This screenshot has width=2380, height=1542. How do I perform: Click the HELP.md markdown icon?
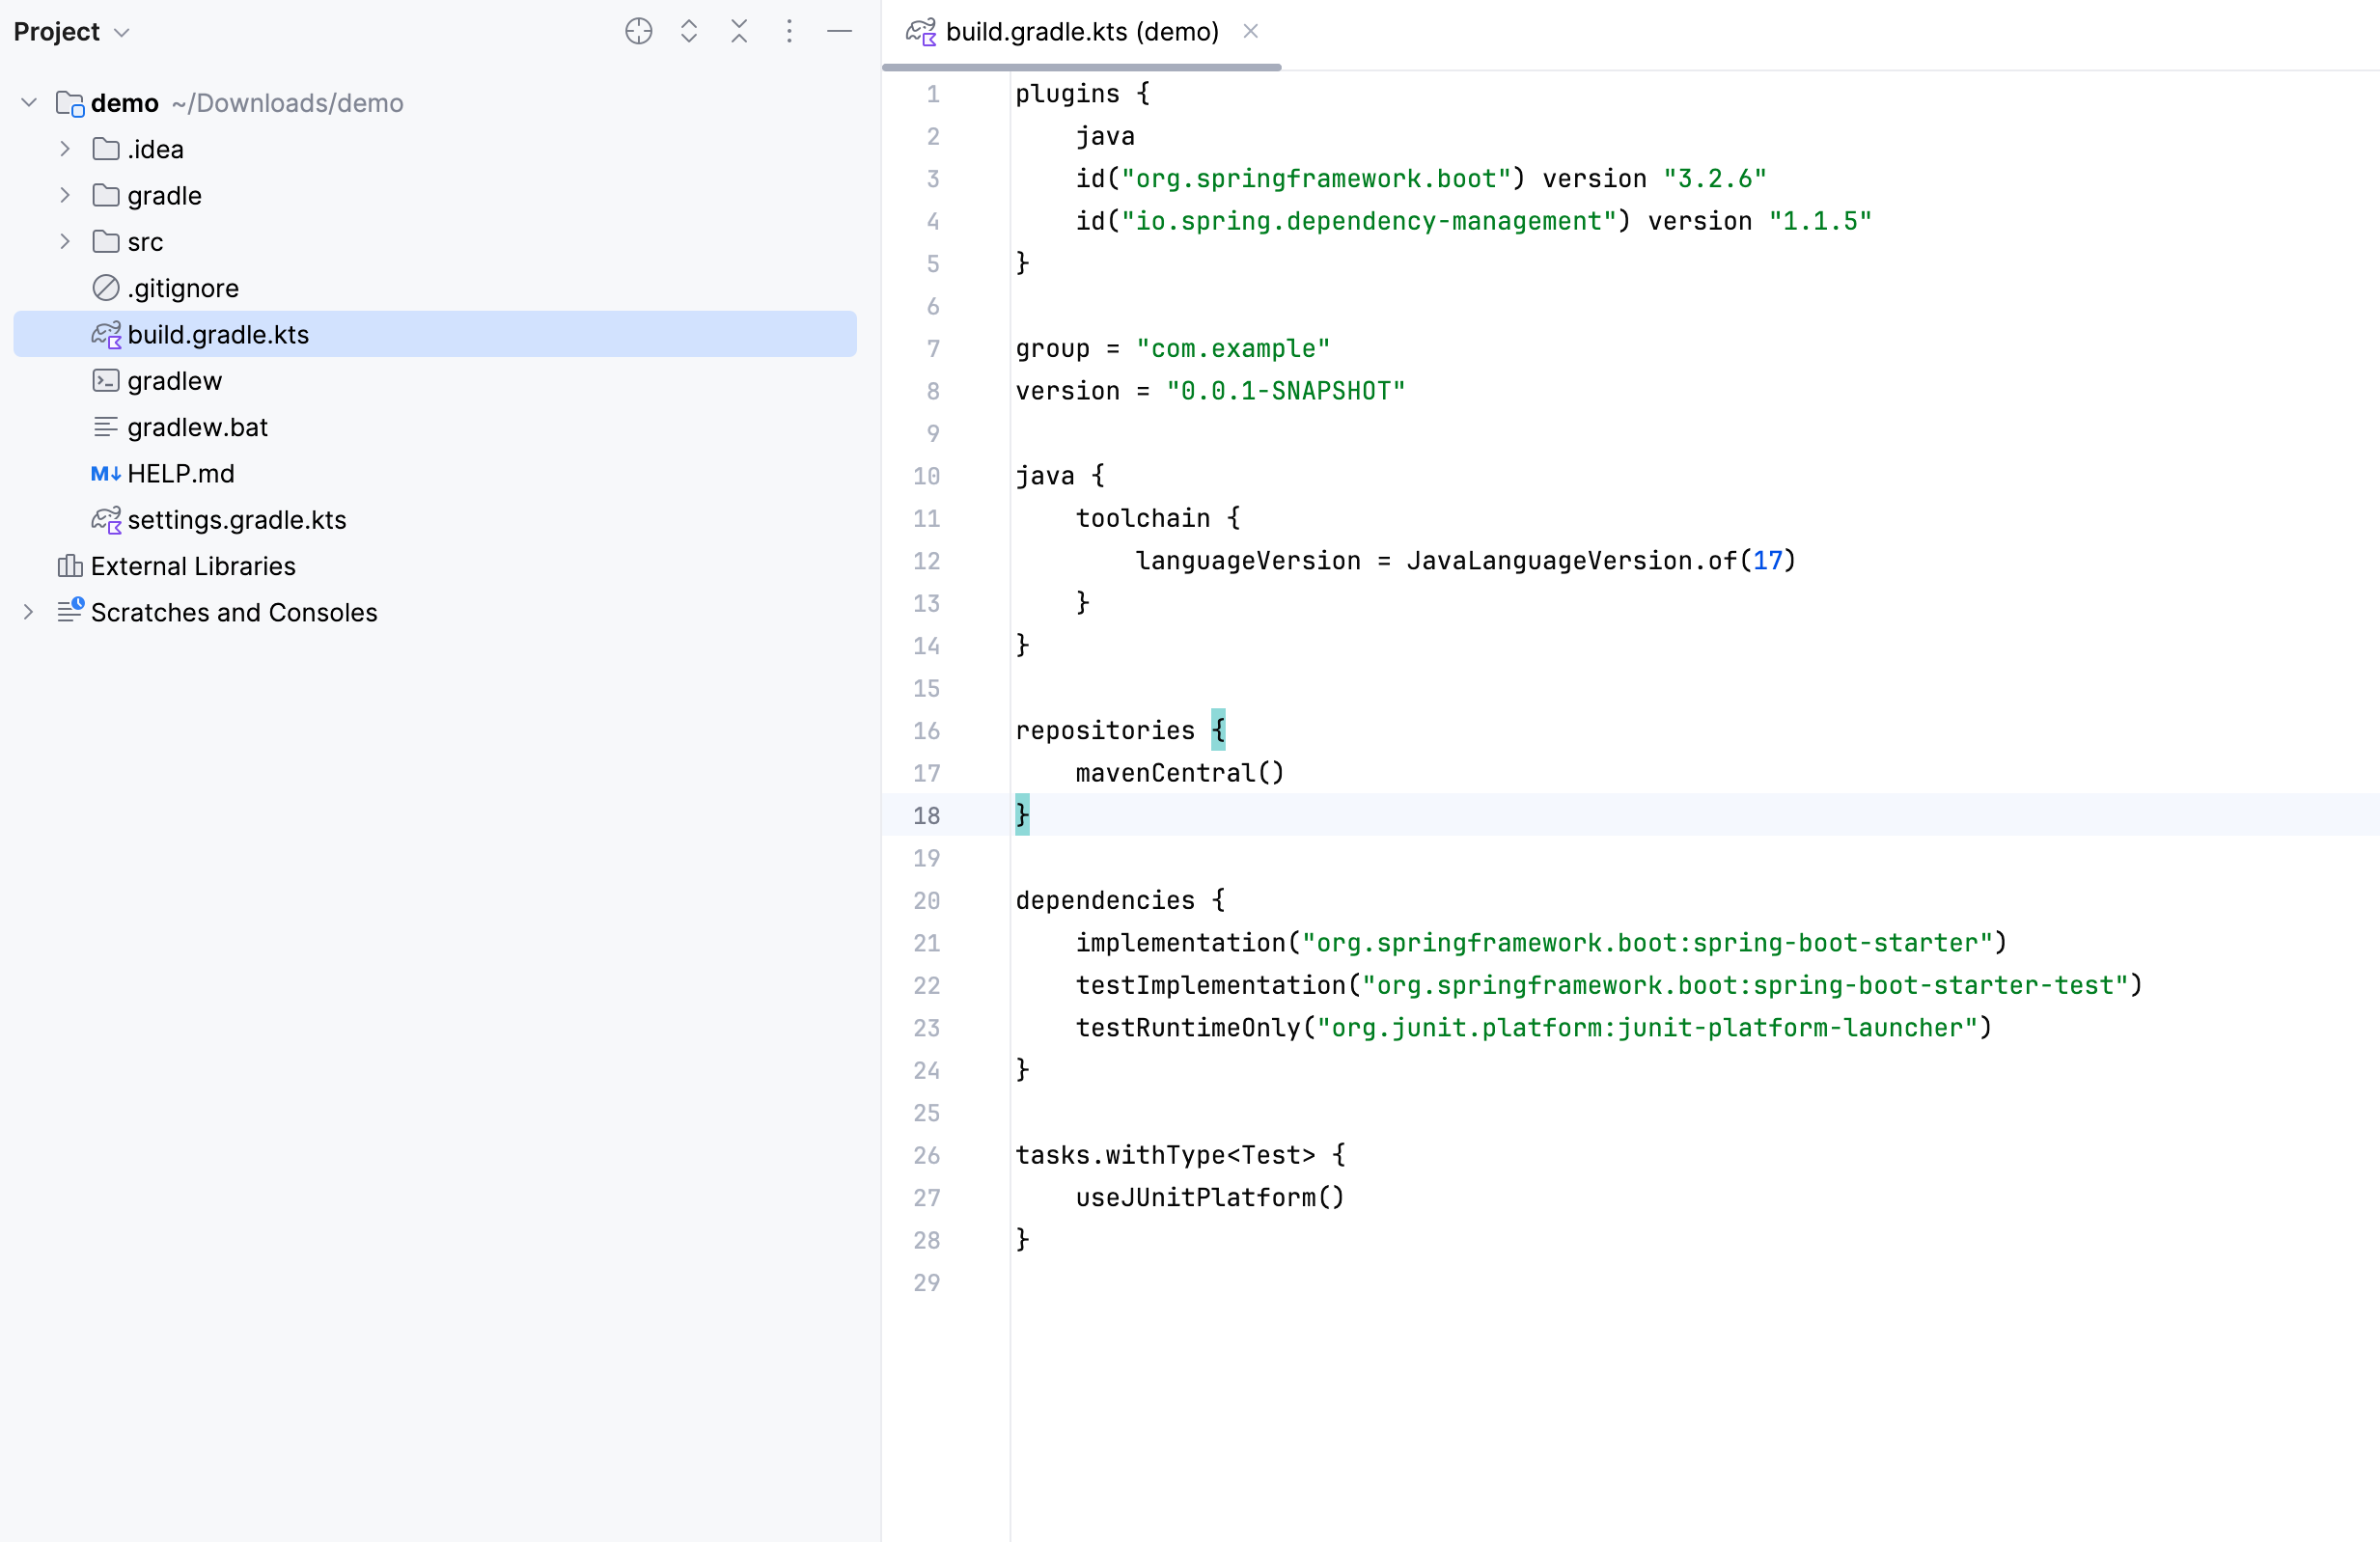[x=105, y=473]
